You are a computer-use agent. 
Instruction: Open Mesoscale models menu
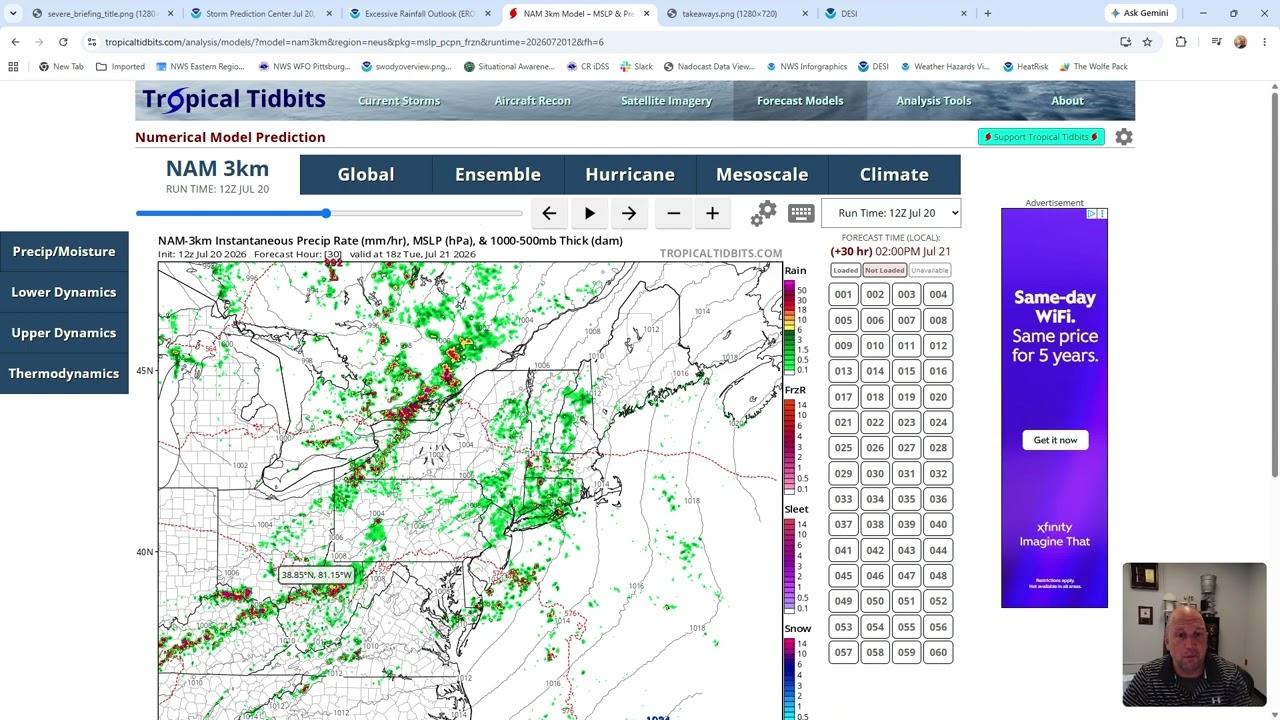pyautogui.click(x=762, y=174)
